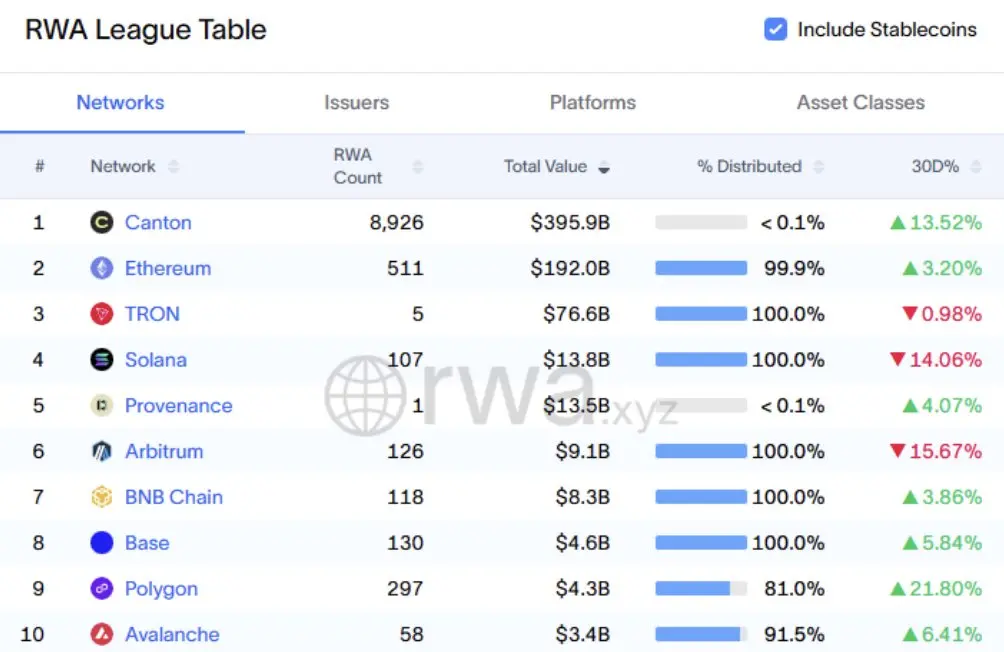Click the Canton network logo icon
The height and width of the screenshot is (652, 1004).
101,222
